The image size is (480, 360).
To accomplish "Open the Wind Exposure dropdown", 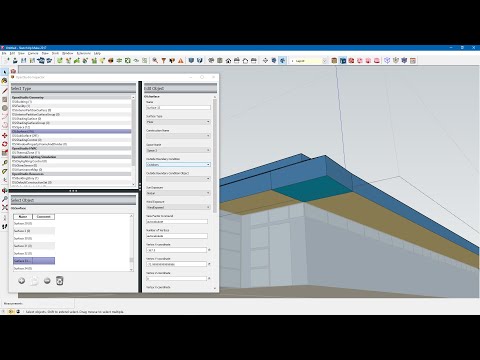I will [x=178, y=207].
